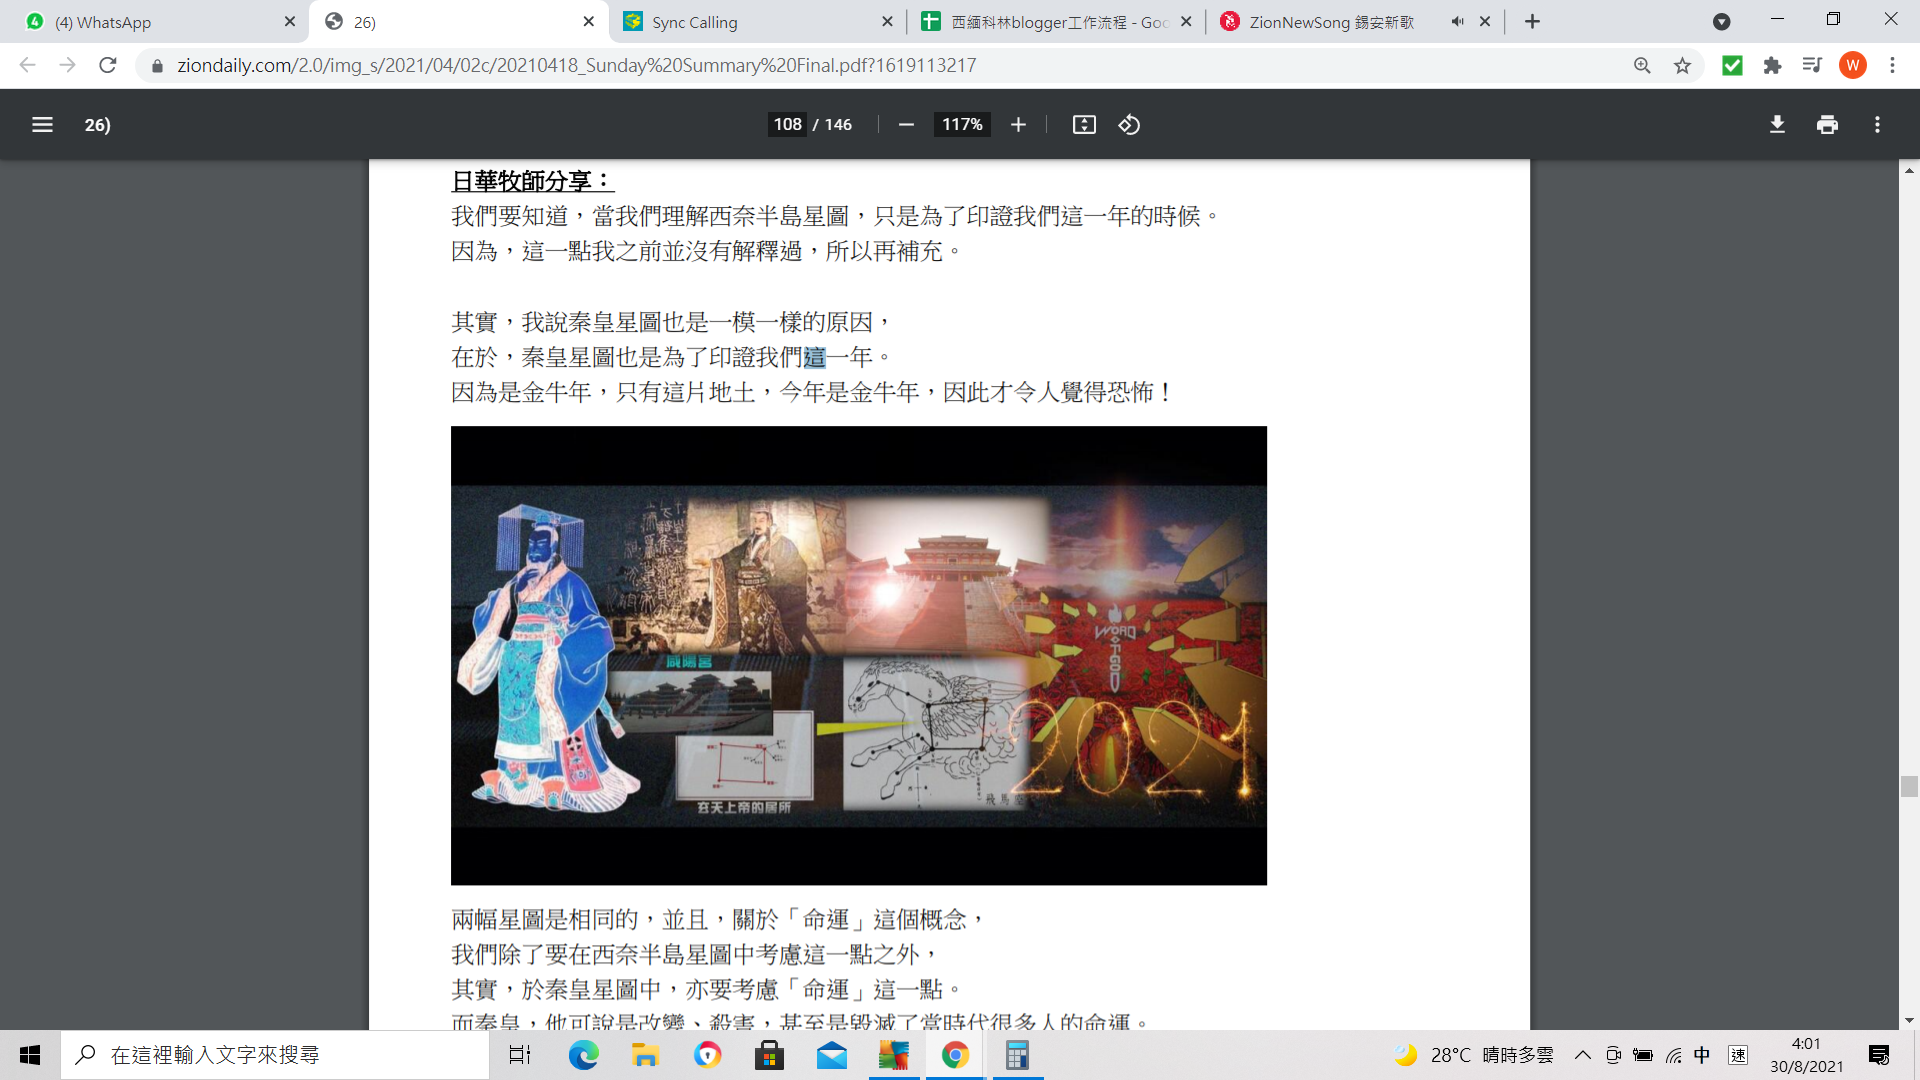Show hidden system tray icons
1920x1080 pixels.
point(1582,1055)
